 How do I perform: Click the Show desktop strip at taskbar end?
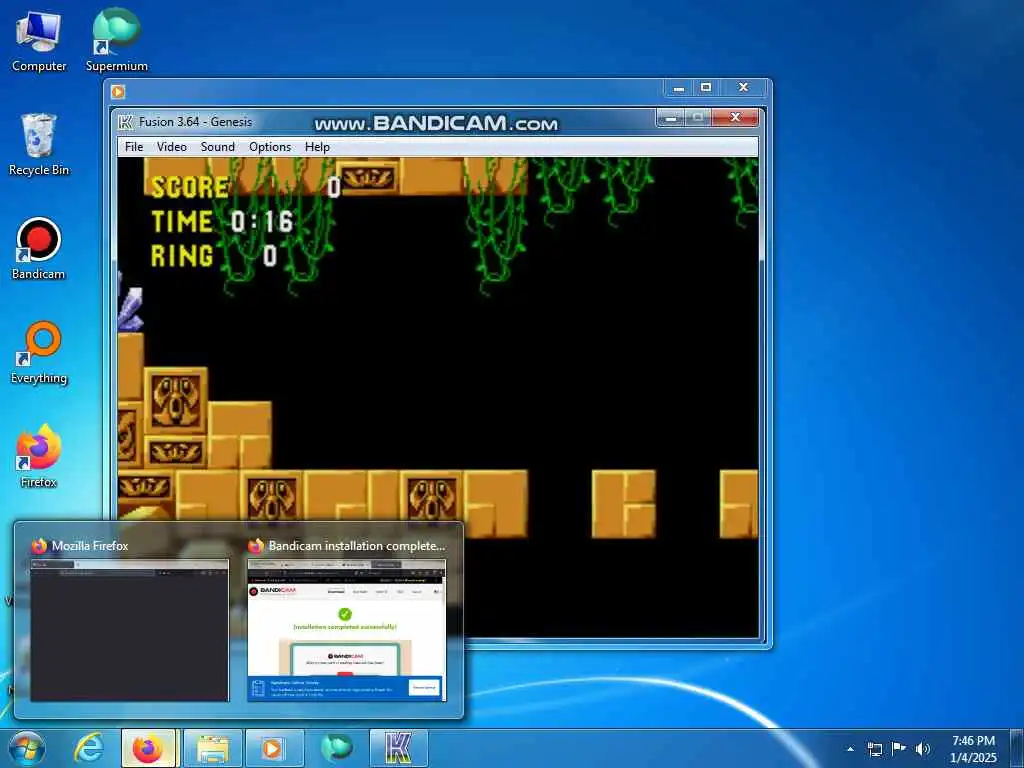click(1017, 748)
